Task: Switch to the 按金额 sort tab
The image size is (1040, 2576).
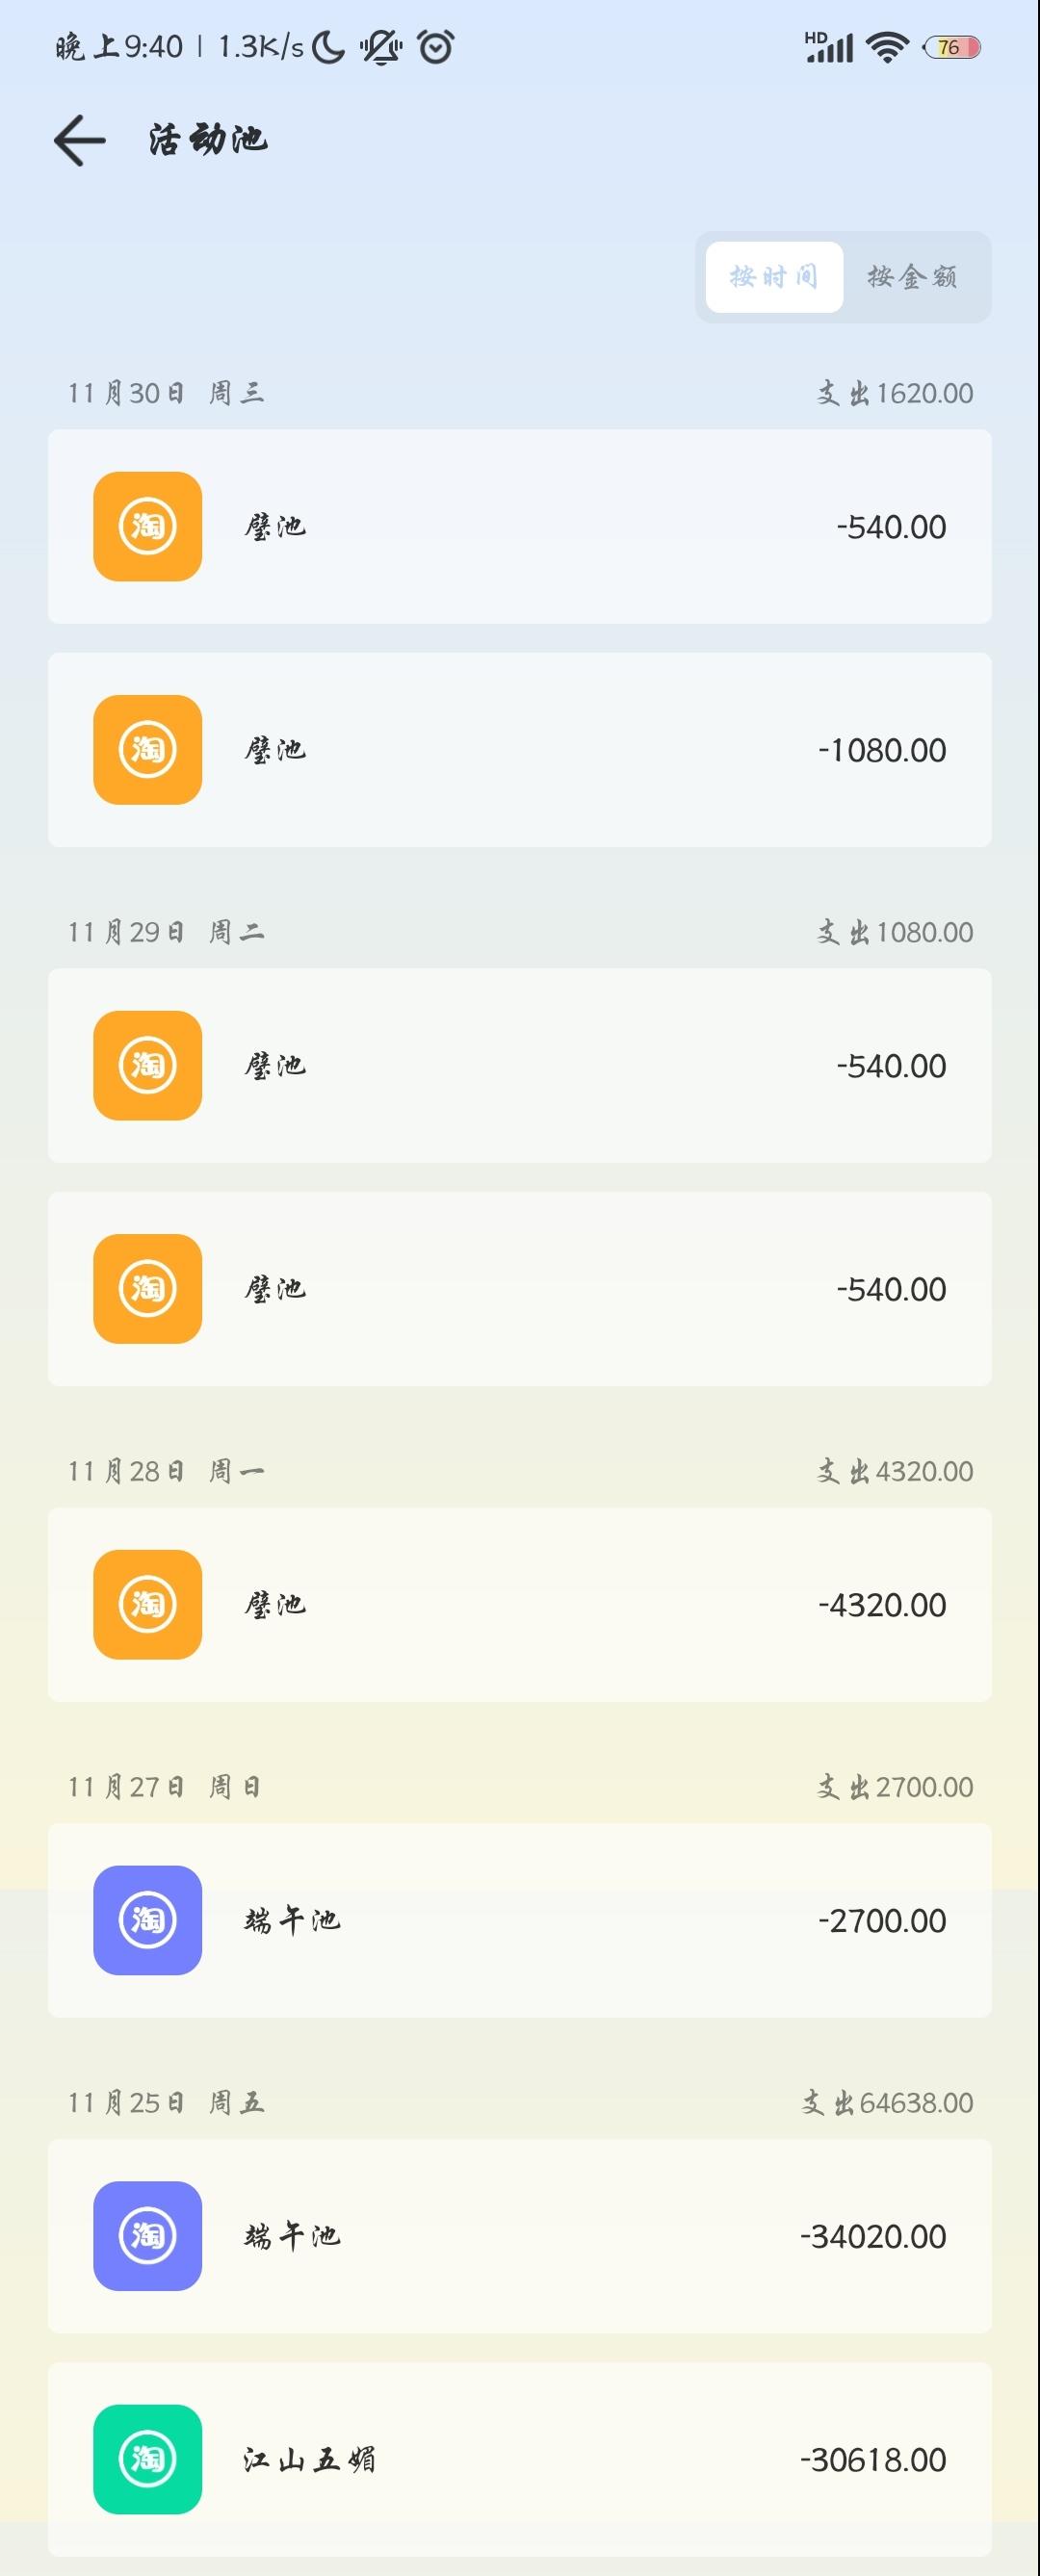Action: pyautogui.click(x=912, y=277)
